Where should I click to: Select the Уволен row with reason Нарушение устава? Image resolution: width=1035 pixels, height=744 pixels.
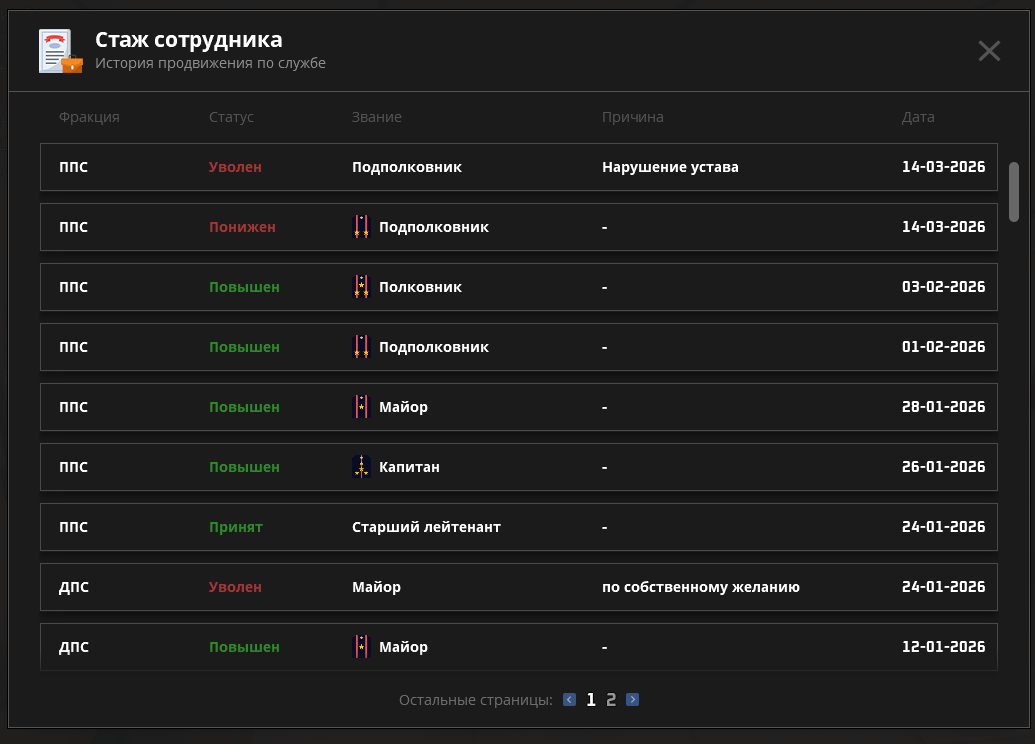tap(518, 167)
